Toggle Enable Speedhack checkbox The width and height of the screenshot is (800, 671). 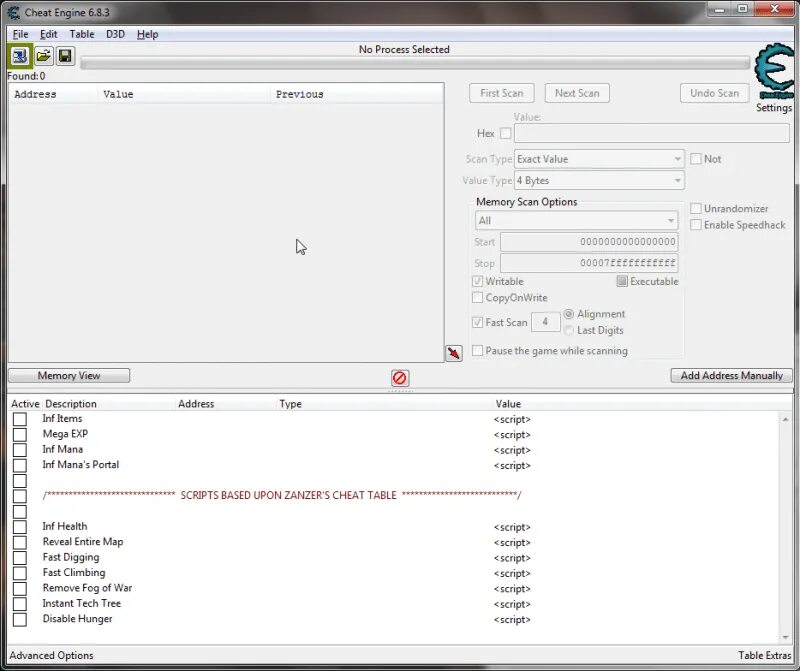[x=696, y=225]
